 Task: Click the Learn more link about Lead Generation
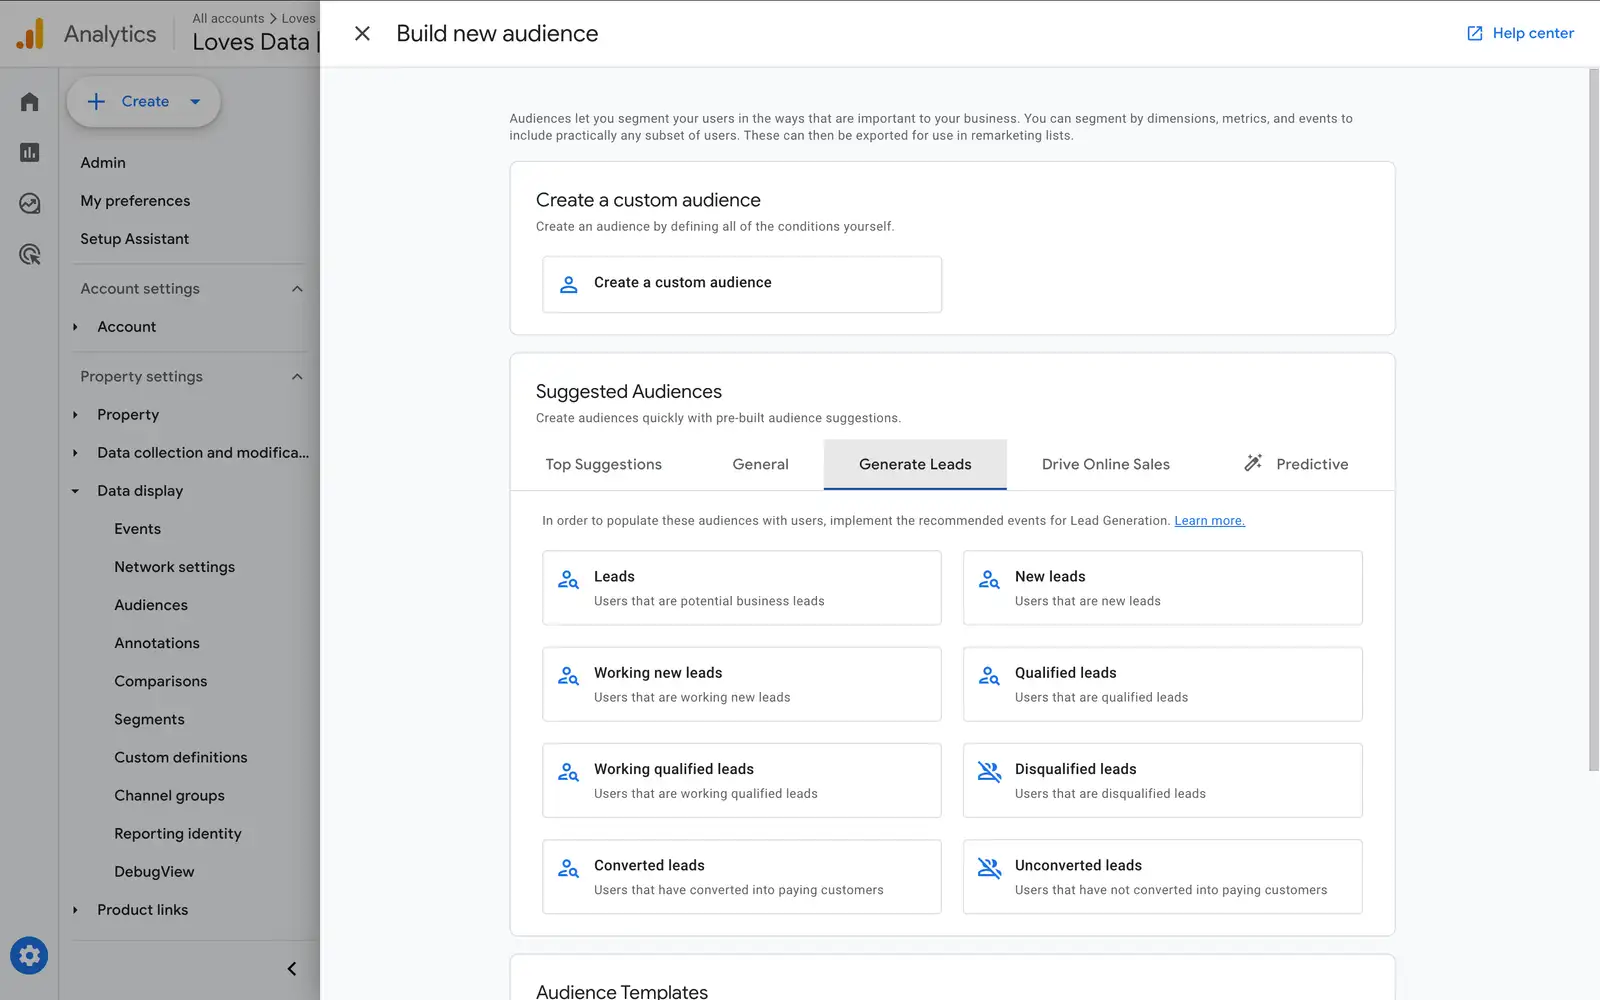[x=1209, y=520]
